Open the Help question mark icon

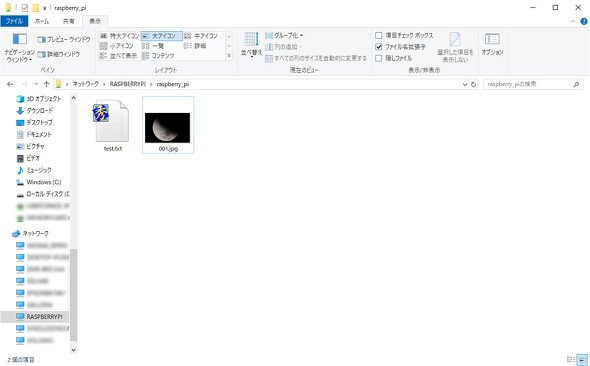(584, 21)
